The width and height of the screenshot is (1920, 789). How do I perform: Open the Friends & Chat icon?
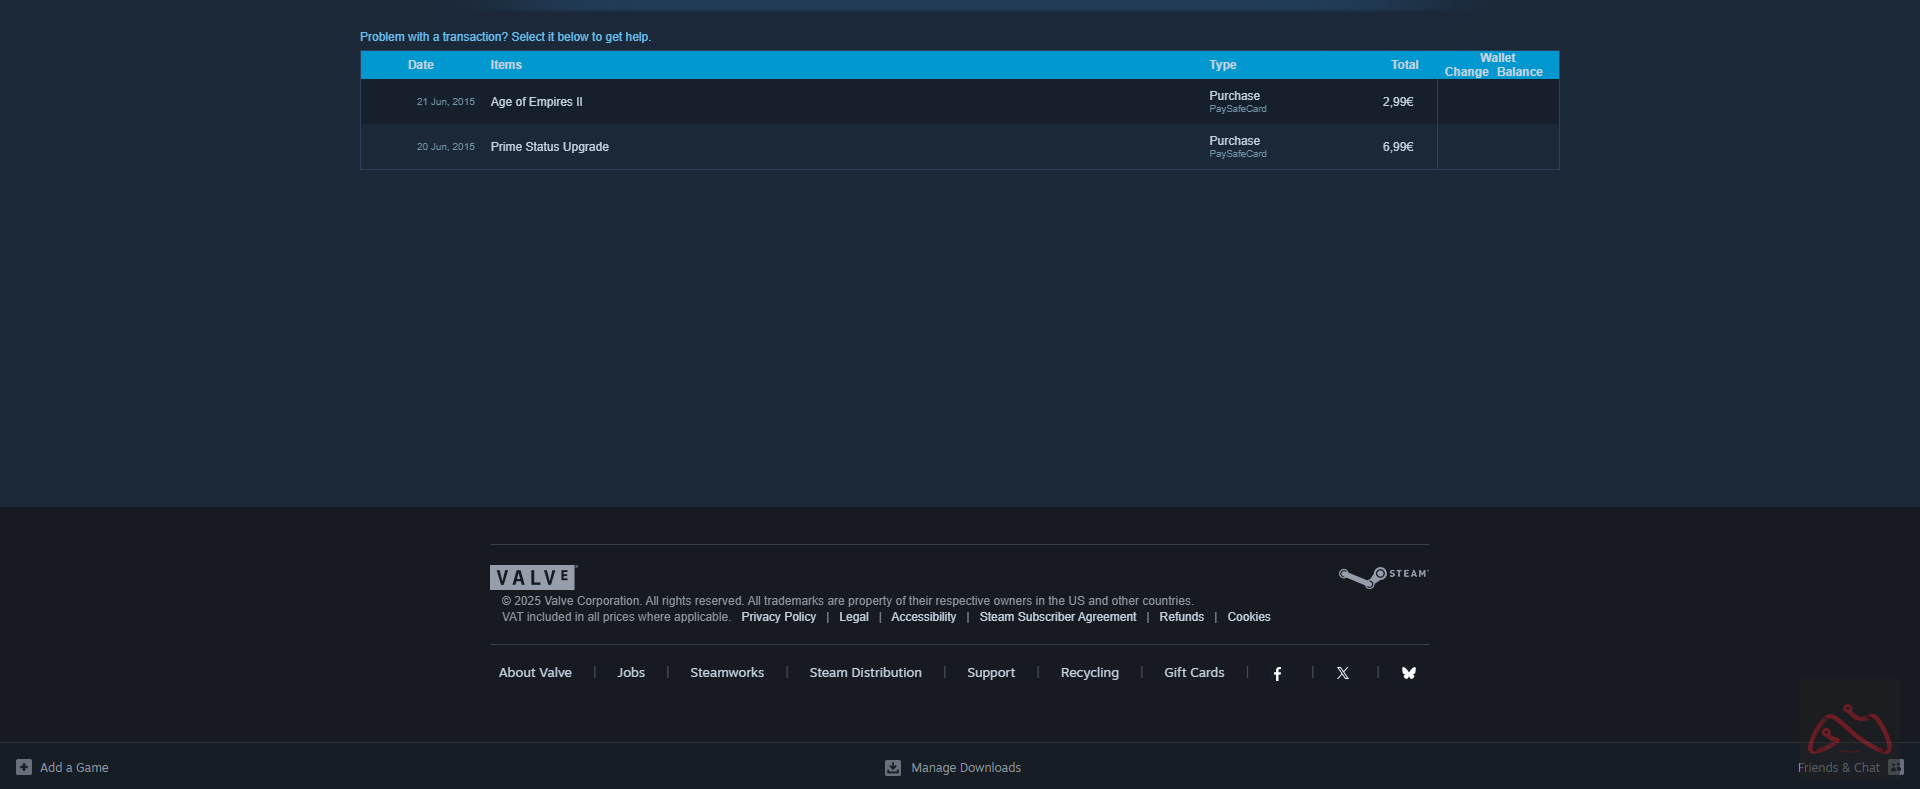(x=1895, y=767)
